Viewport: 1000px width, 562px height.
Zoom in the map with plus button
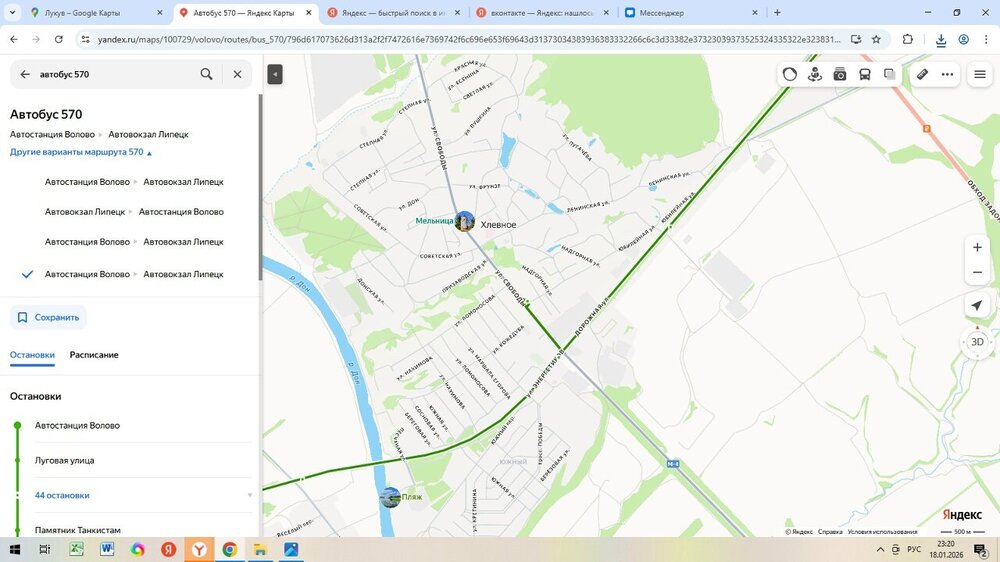(977, 247)
